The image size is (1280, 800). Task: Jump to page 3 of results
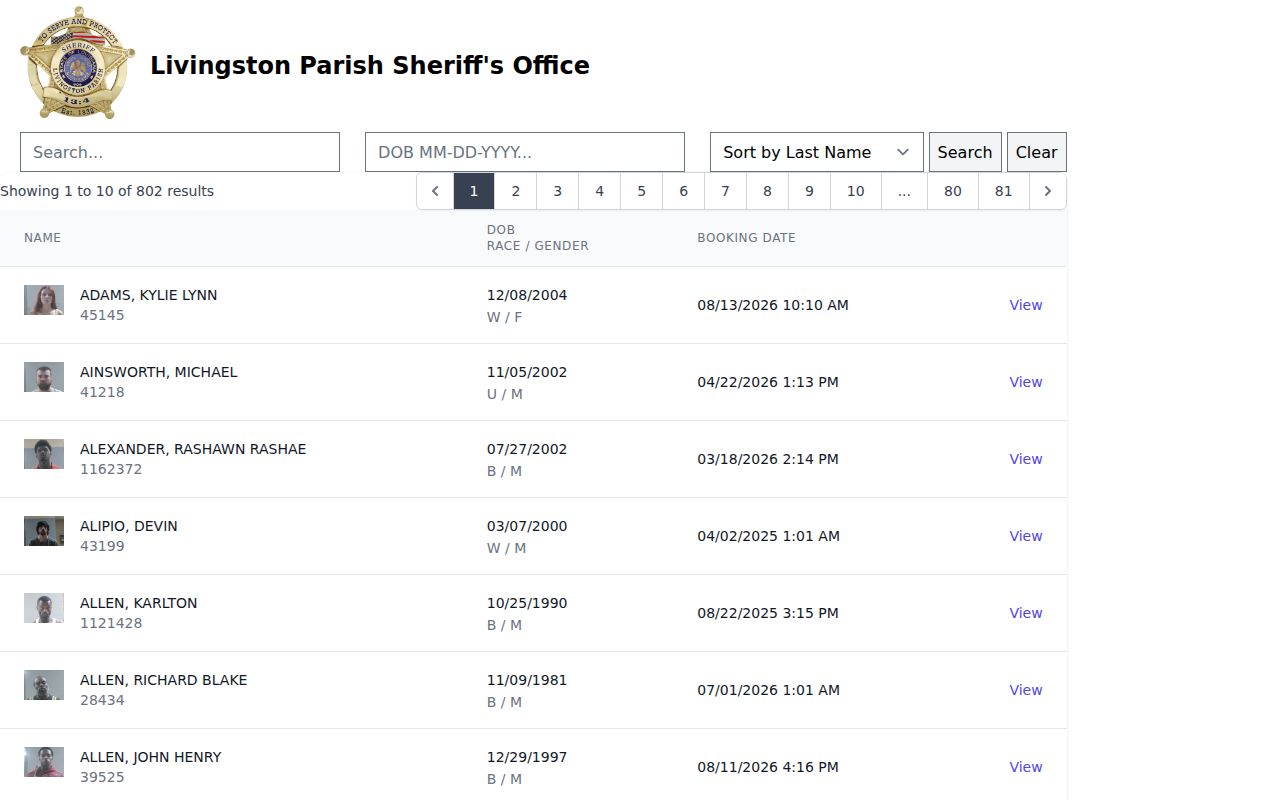(x=558, y=191)
